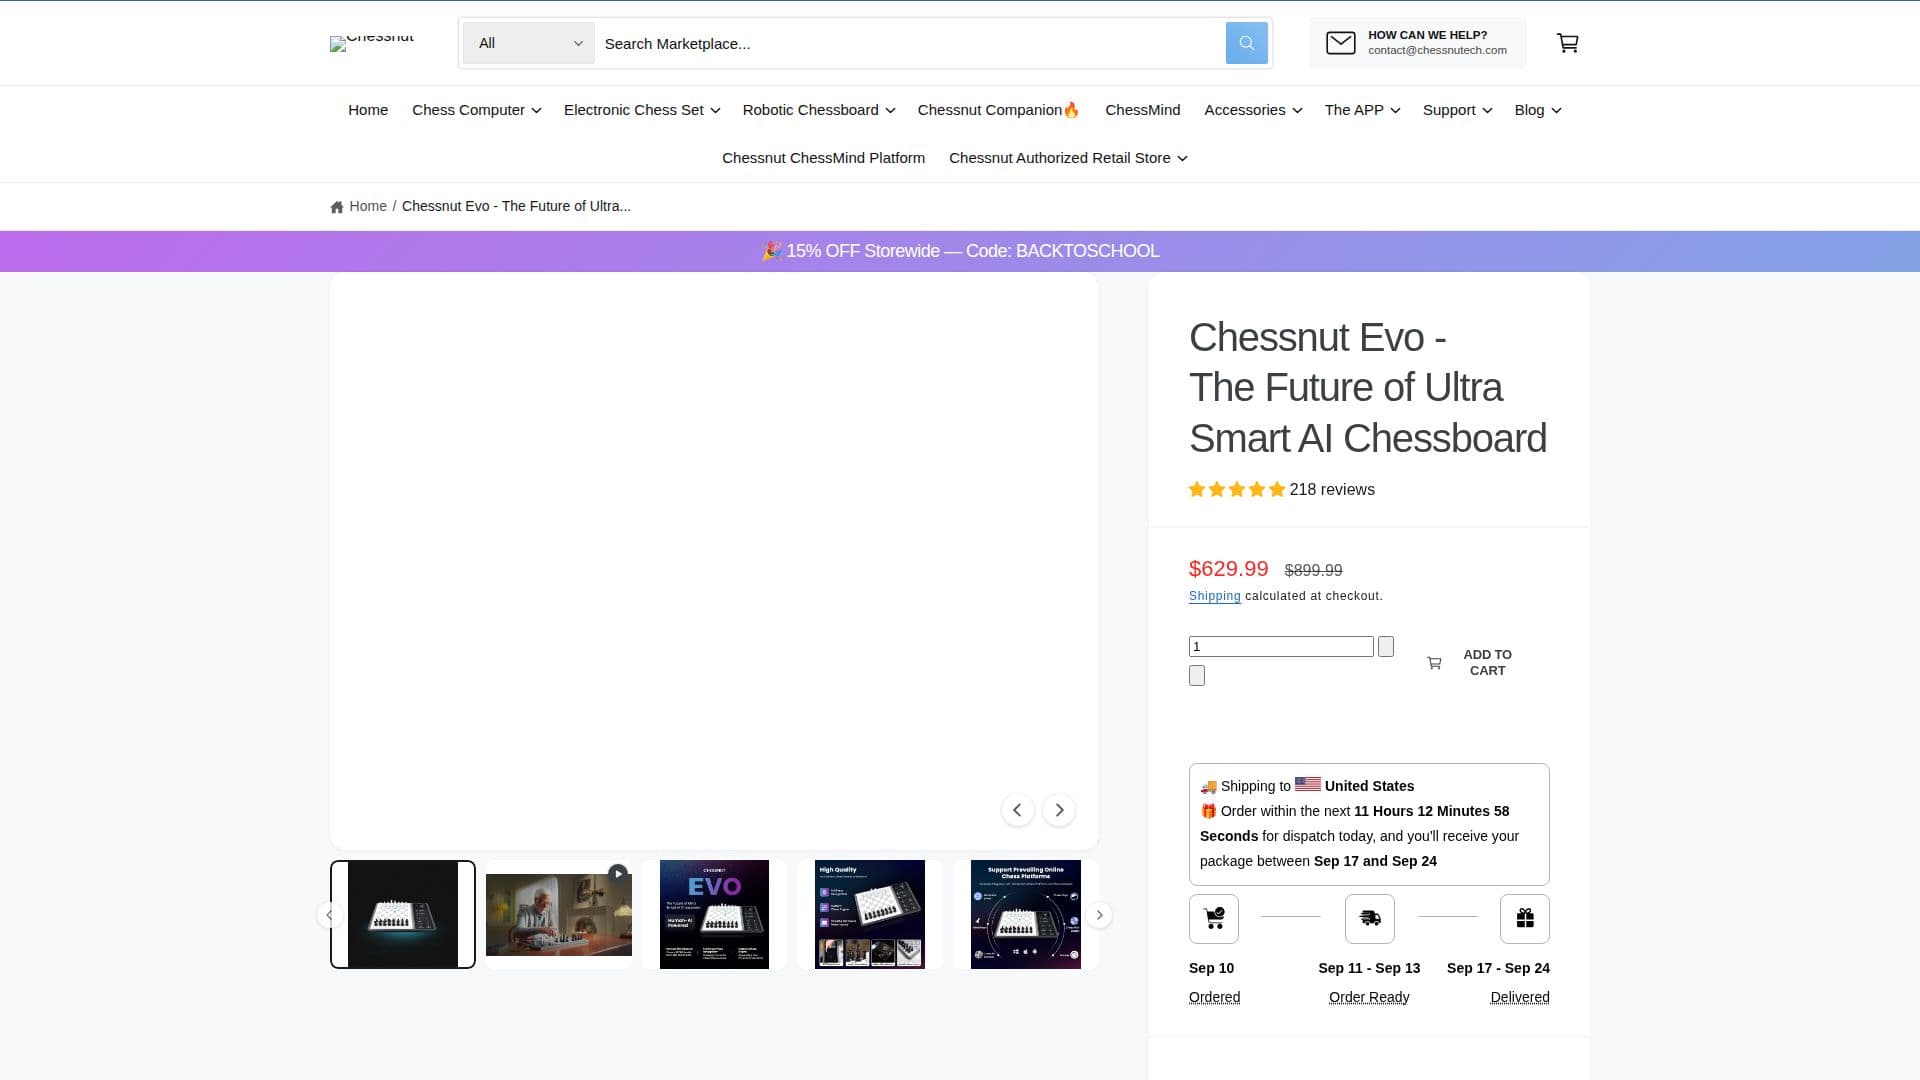The width and height of the screenshot is (1920, 1080).
Task: Focus the Search Marketplace input field
Action: point(910,43)
